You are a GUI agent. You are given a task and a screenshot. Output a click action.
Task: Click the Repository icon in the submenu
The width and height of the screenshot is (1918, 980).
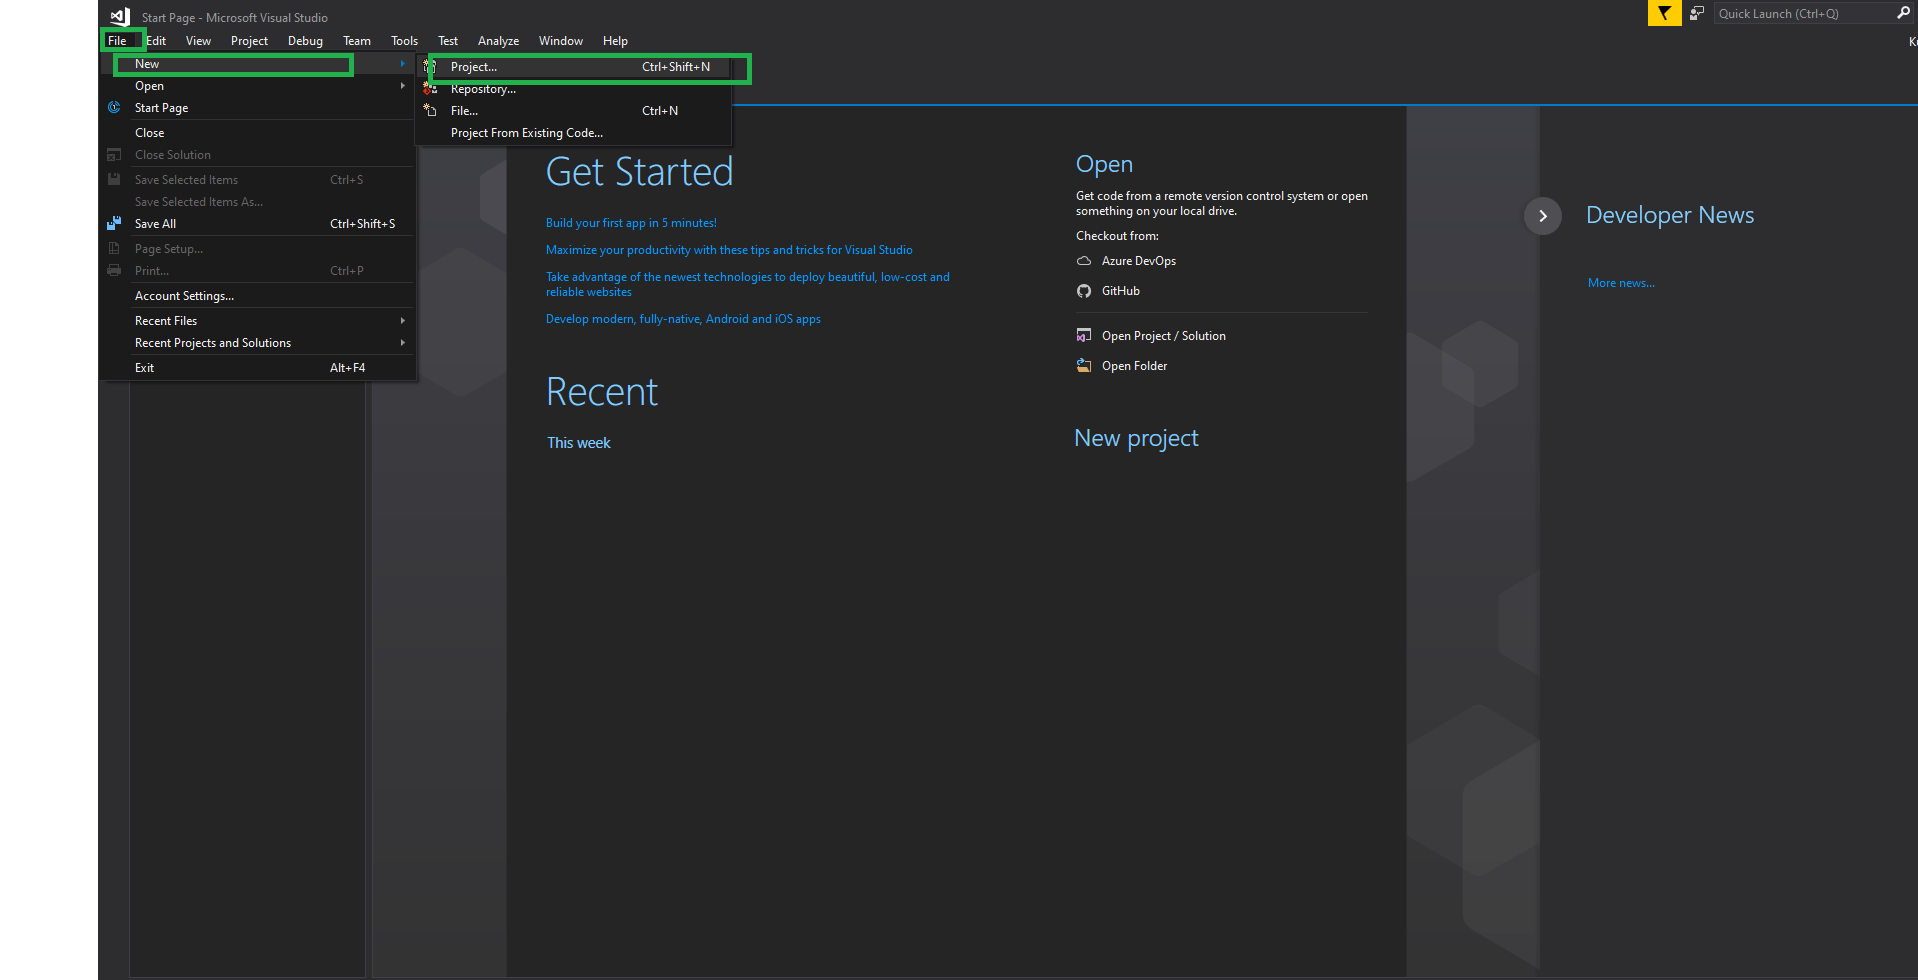(430, 88)
